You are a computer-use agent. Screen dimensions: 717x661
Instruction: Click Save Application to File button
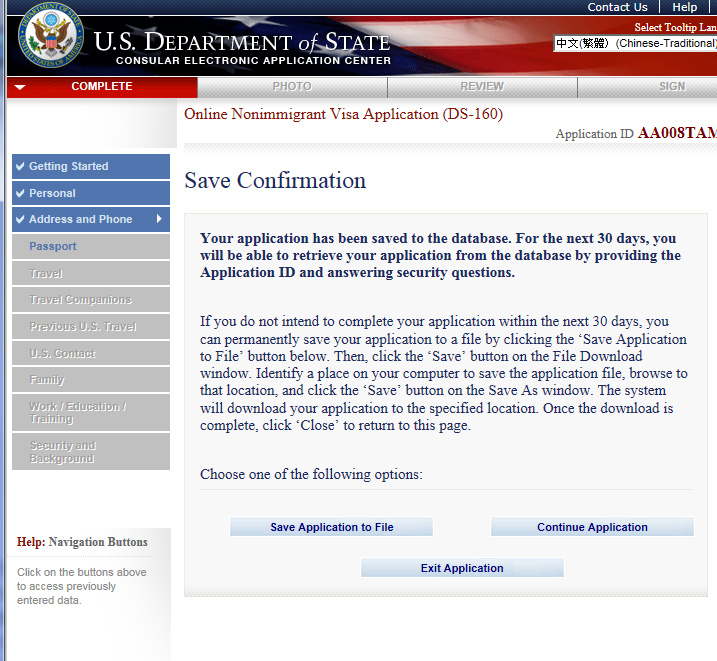[332, 527]
